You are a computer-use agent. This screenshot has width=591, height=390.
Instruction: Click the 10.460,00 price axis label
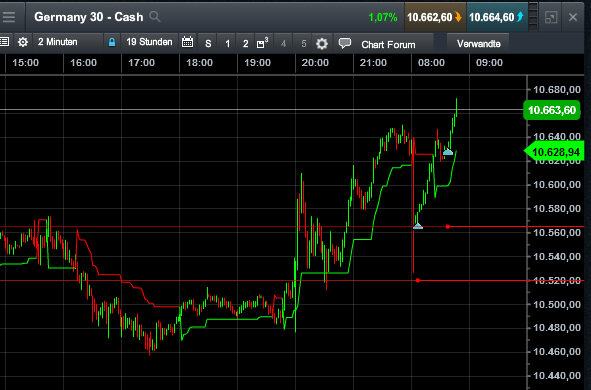557,352
